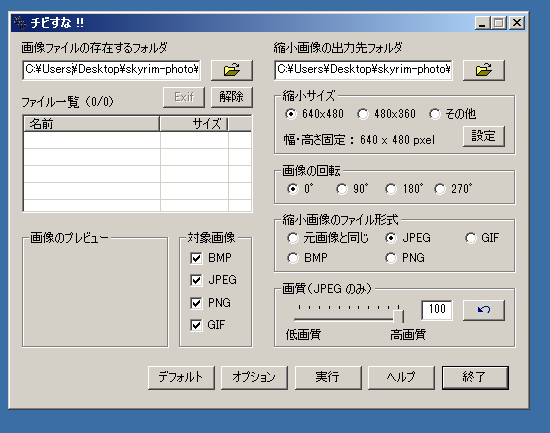Click 終了 to exit the app

pyautogui.click(x=475, y=378)
